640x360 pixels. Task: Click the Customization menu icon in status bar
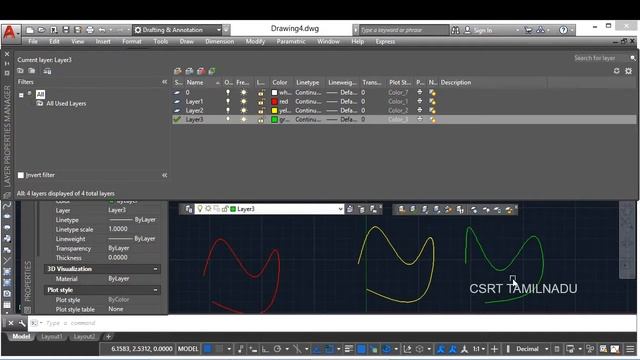[x=630, y=349]
